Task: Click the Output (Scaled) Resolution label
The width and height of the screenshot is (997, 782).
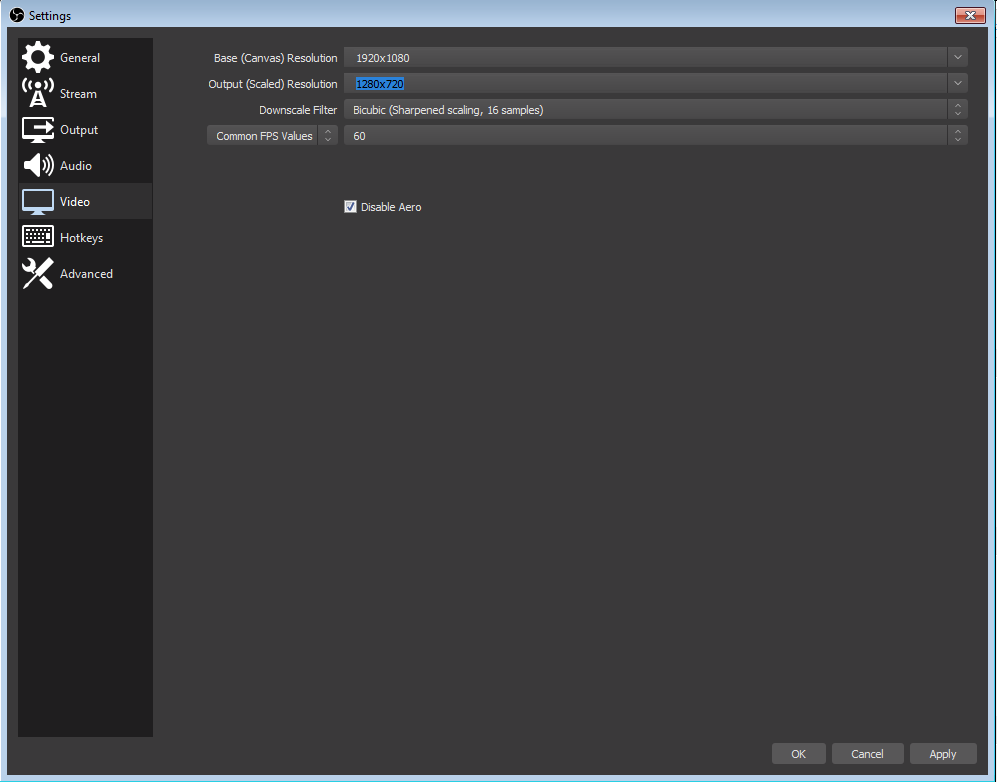Action: pyautogui.click(x=273, y=84)
